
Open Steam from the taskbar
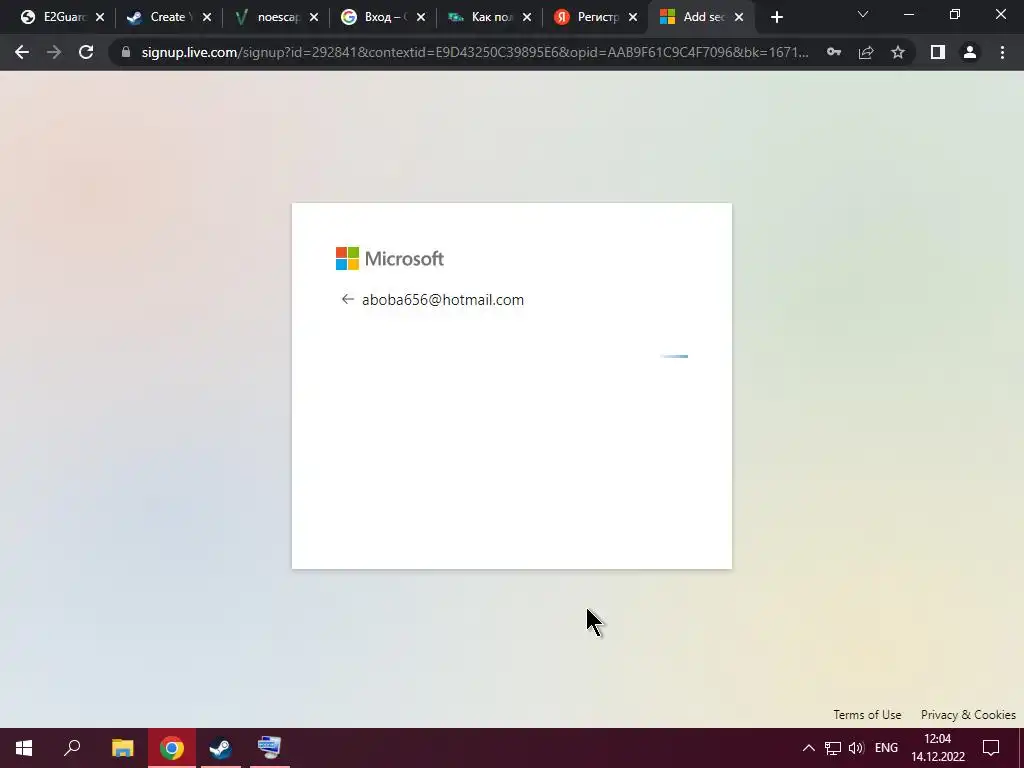click(221, 748)
